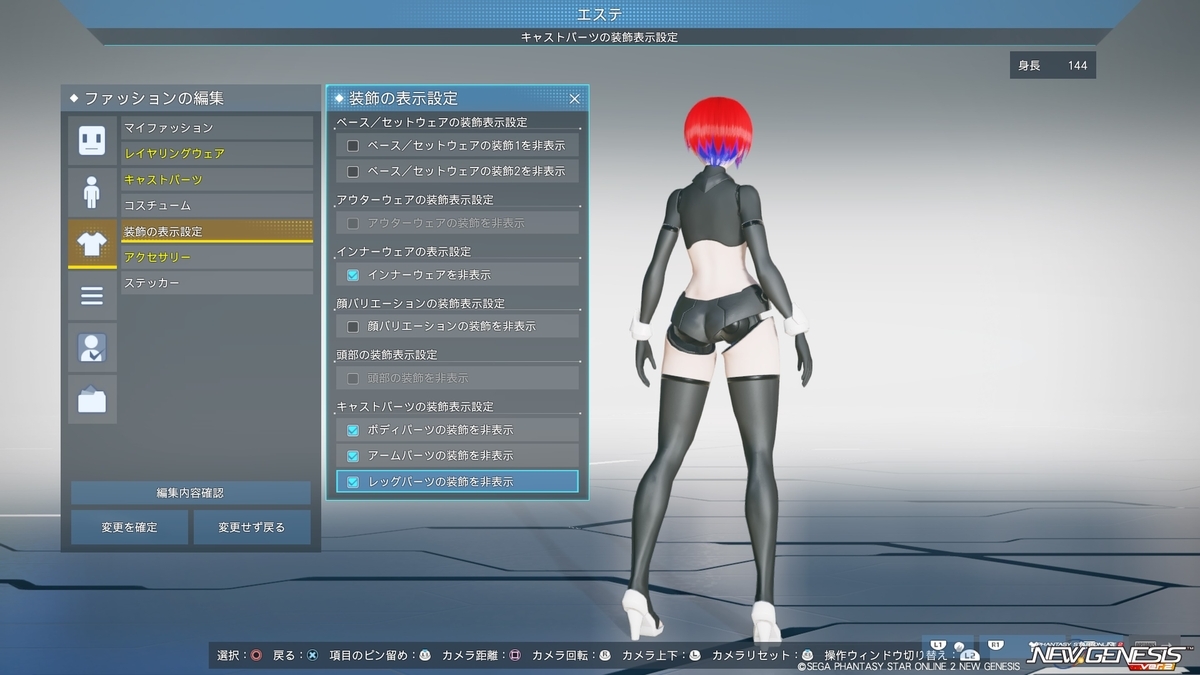Toggle disabled アウターウェアの装飾を非表示 checkbox

click(x=353, y=223)
